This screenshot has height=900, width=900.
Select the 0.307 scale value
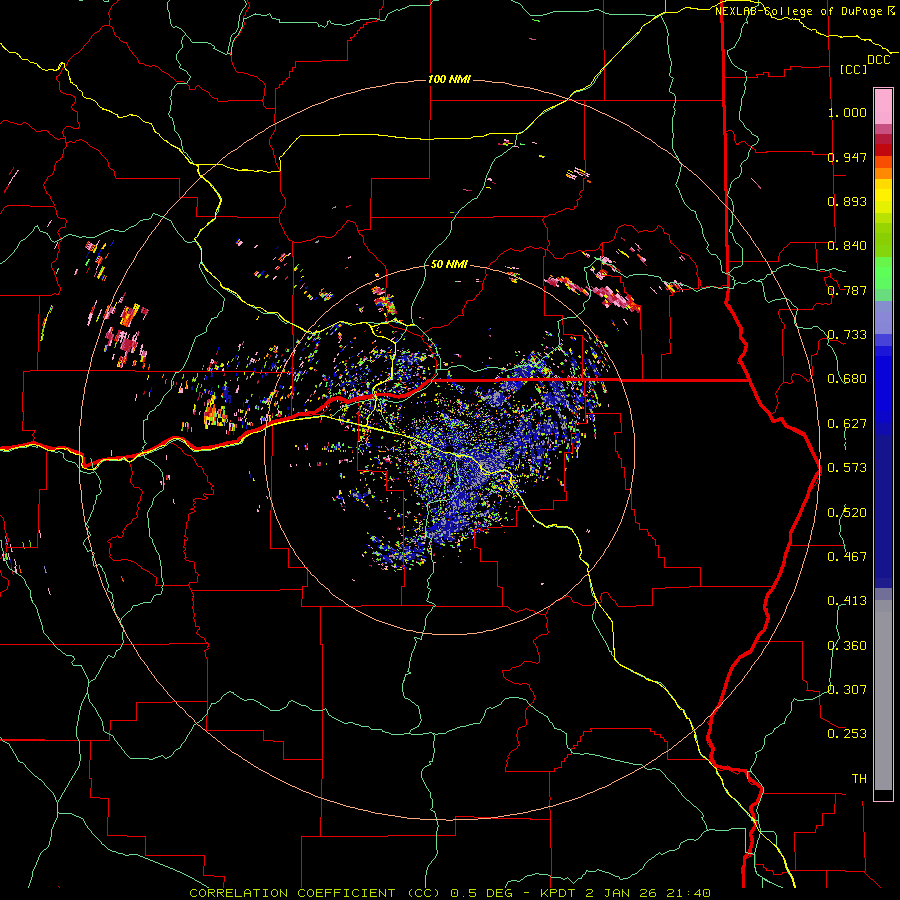pyautogui.click(x=847, y=690)
